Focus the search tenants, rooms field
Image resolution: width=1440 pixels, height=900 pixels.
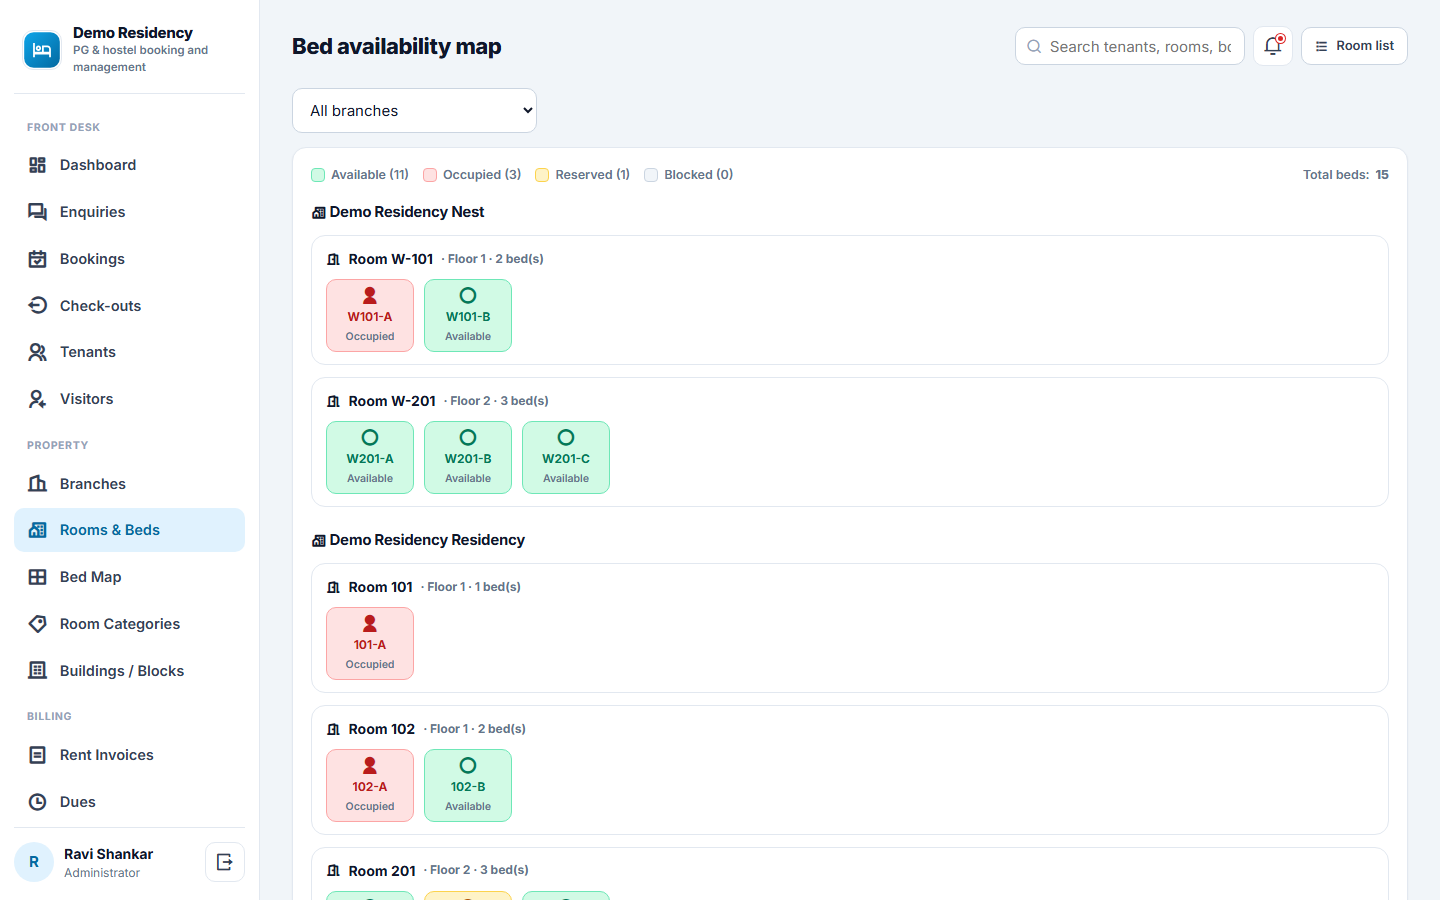[x=1130, y=46]
